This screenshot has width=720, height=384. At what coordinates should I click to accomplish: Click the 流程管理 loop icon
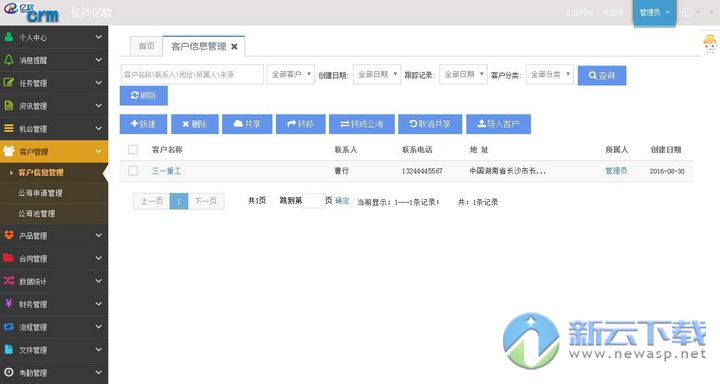(x=9, y=327)
